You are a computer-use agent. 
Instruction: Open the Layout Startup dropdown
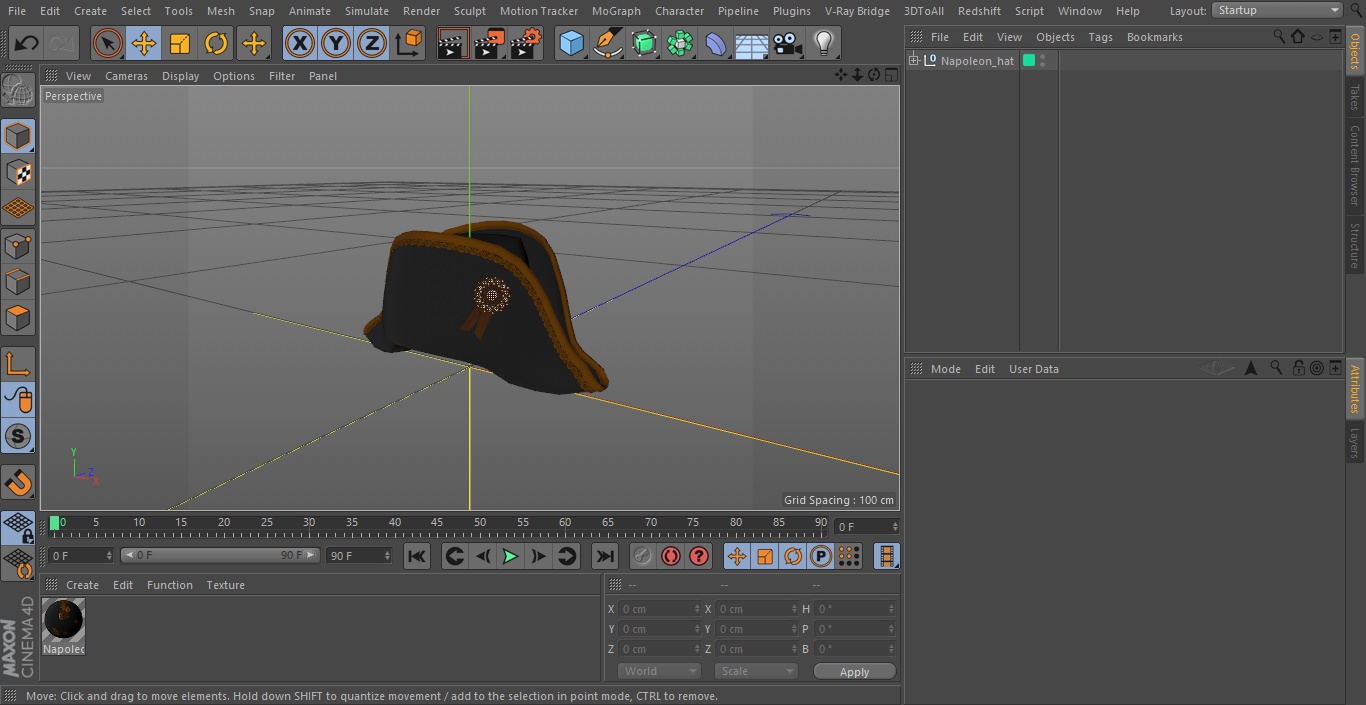coord(1277,10)
